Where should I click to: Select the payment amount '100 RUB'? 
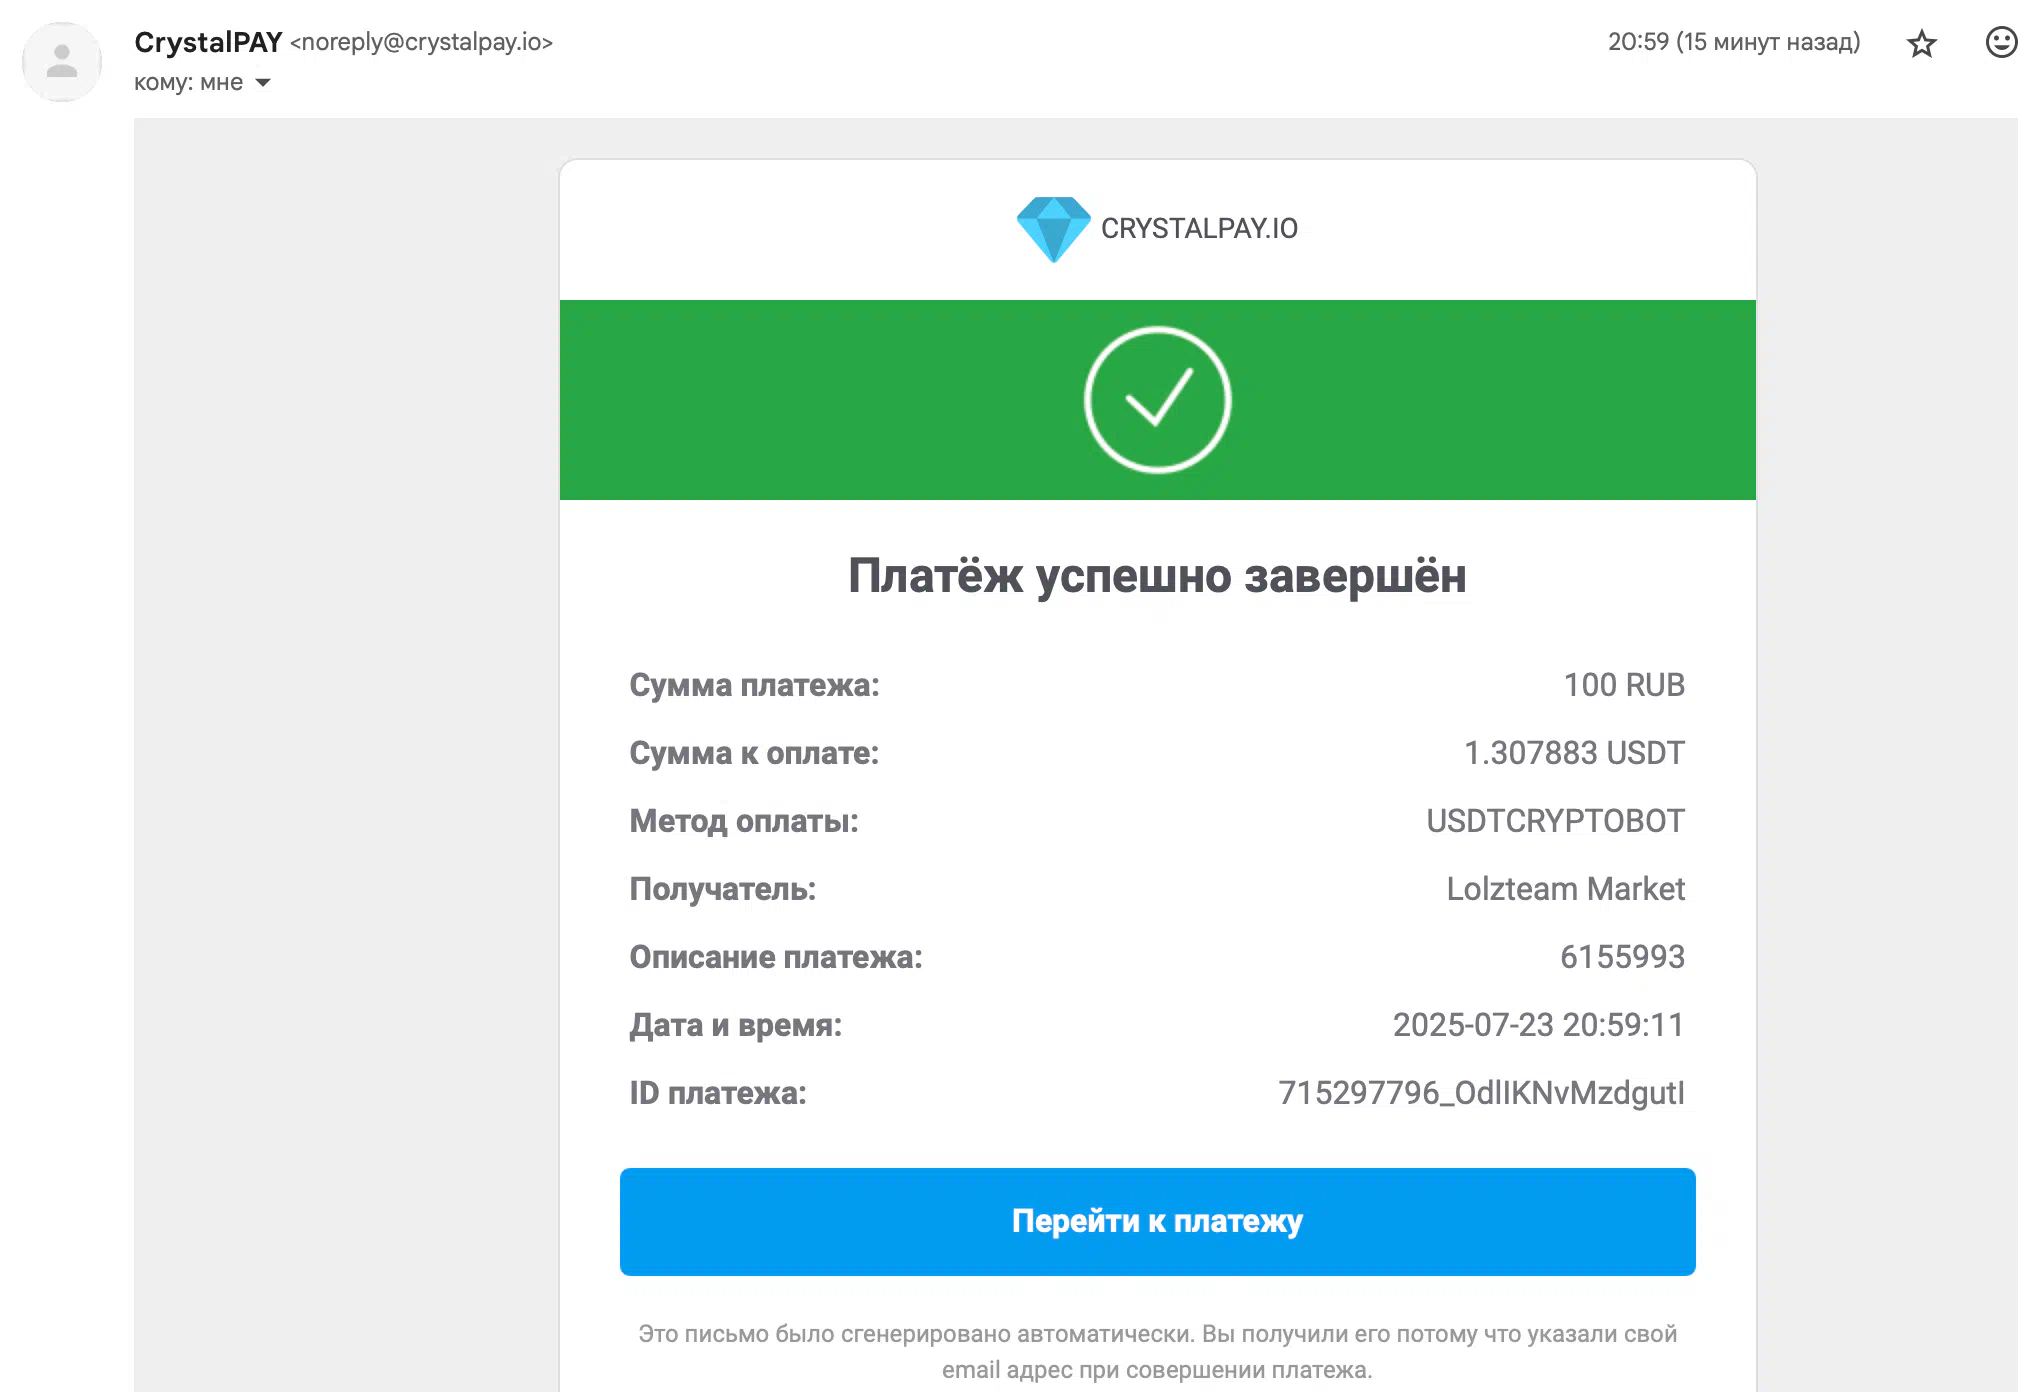click(x=1624, y=685)
